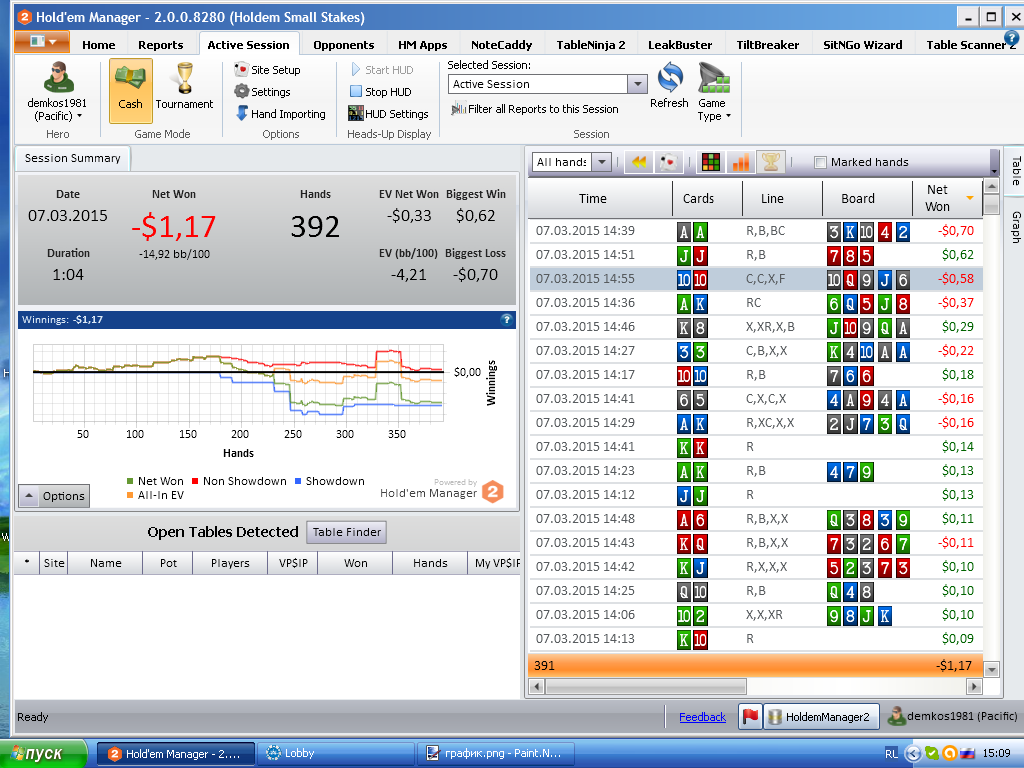Open the Settings gear option
This screenshot has height=768, width=1024.
[x=263, y=91]
